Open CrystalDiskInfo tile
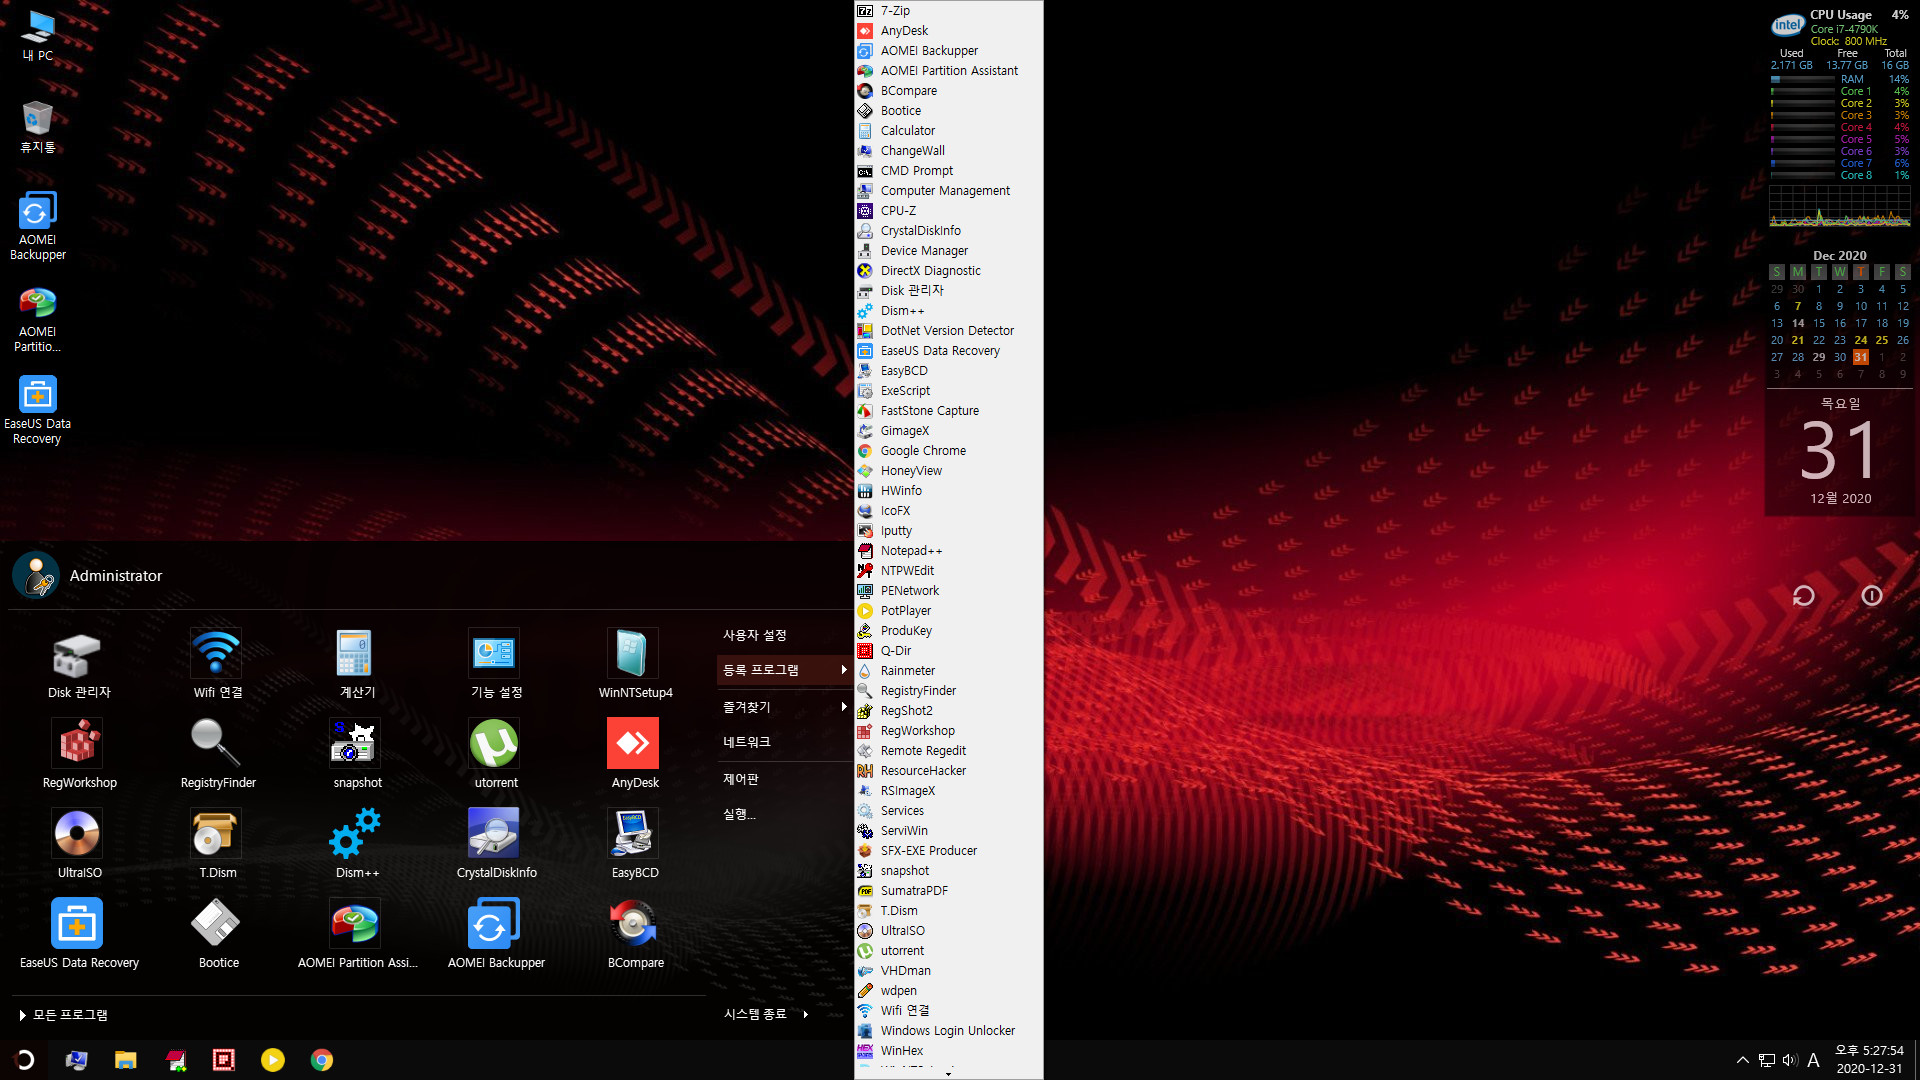 coord(496,845)
